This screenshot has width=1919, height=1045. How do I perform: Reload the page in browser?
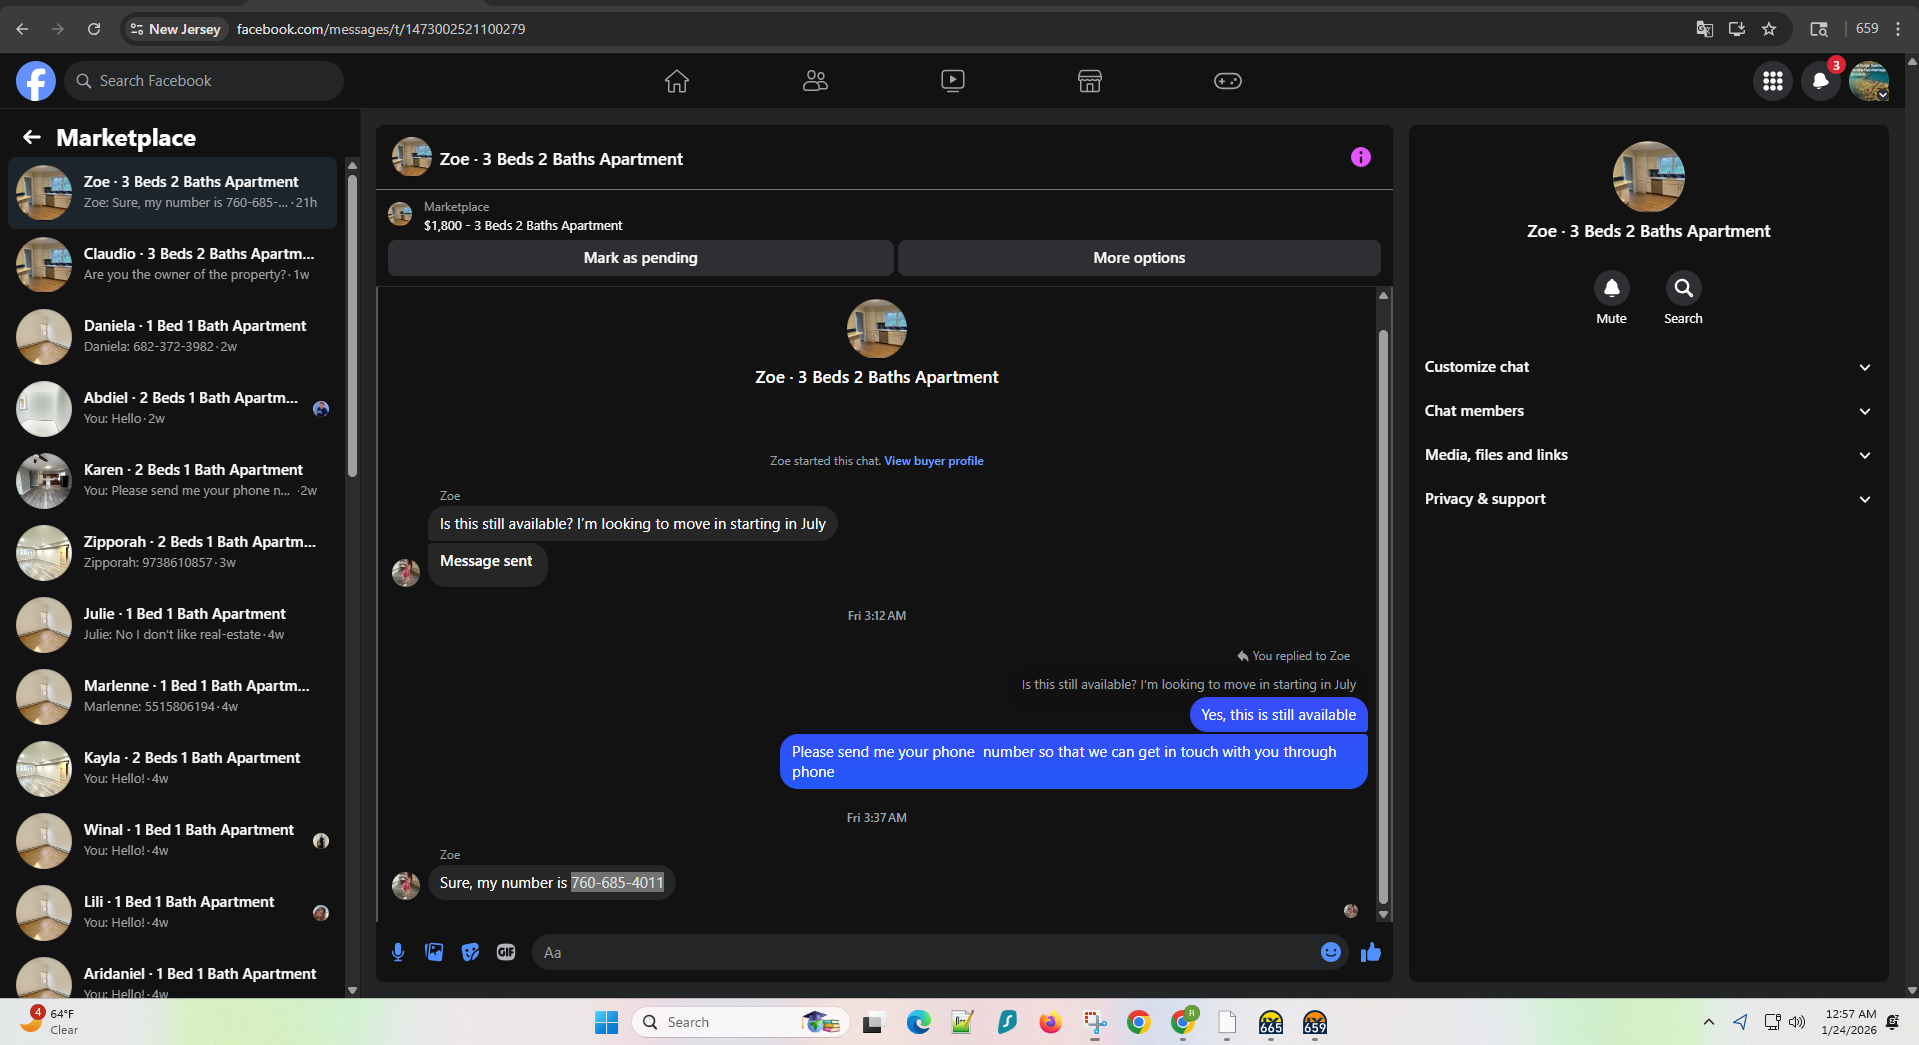94,29
